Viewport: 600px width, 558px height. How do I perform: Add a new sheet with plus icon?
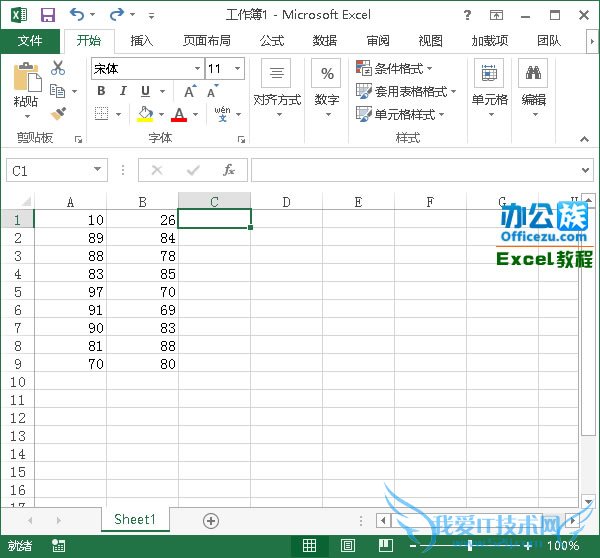pyautogui.click(x=210, y=520)
